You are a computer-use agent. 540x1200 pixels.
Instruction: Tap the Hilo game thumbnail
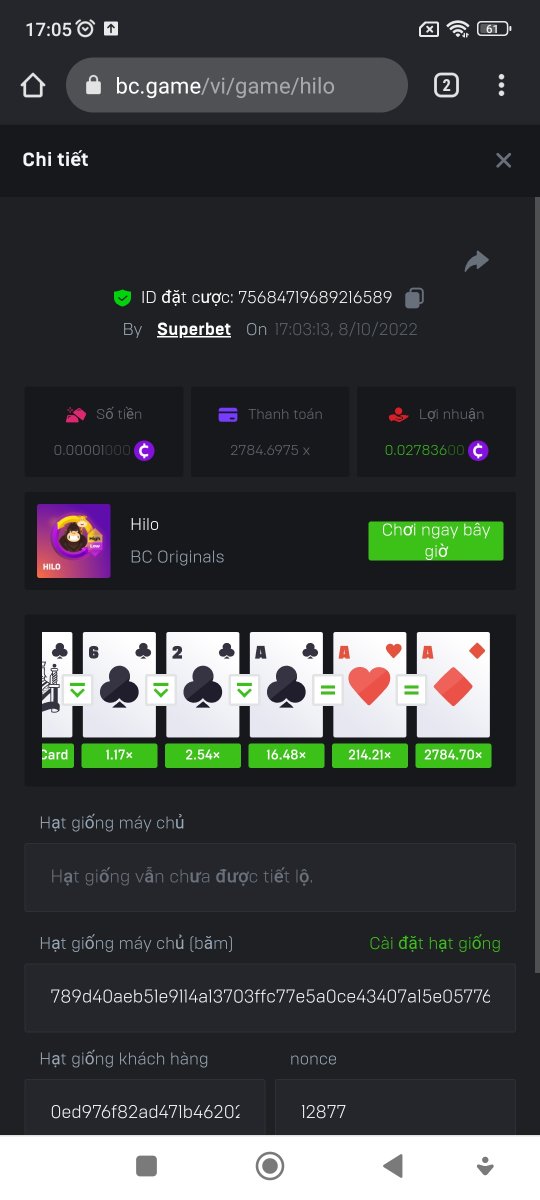point(73,541)
